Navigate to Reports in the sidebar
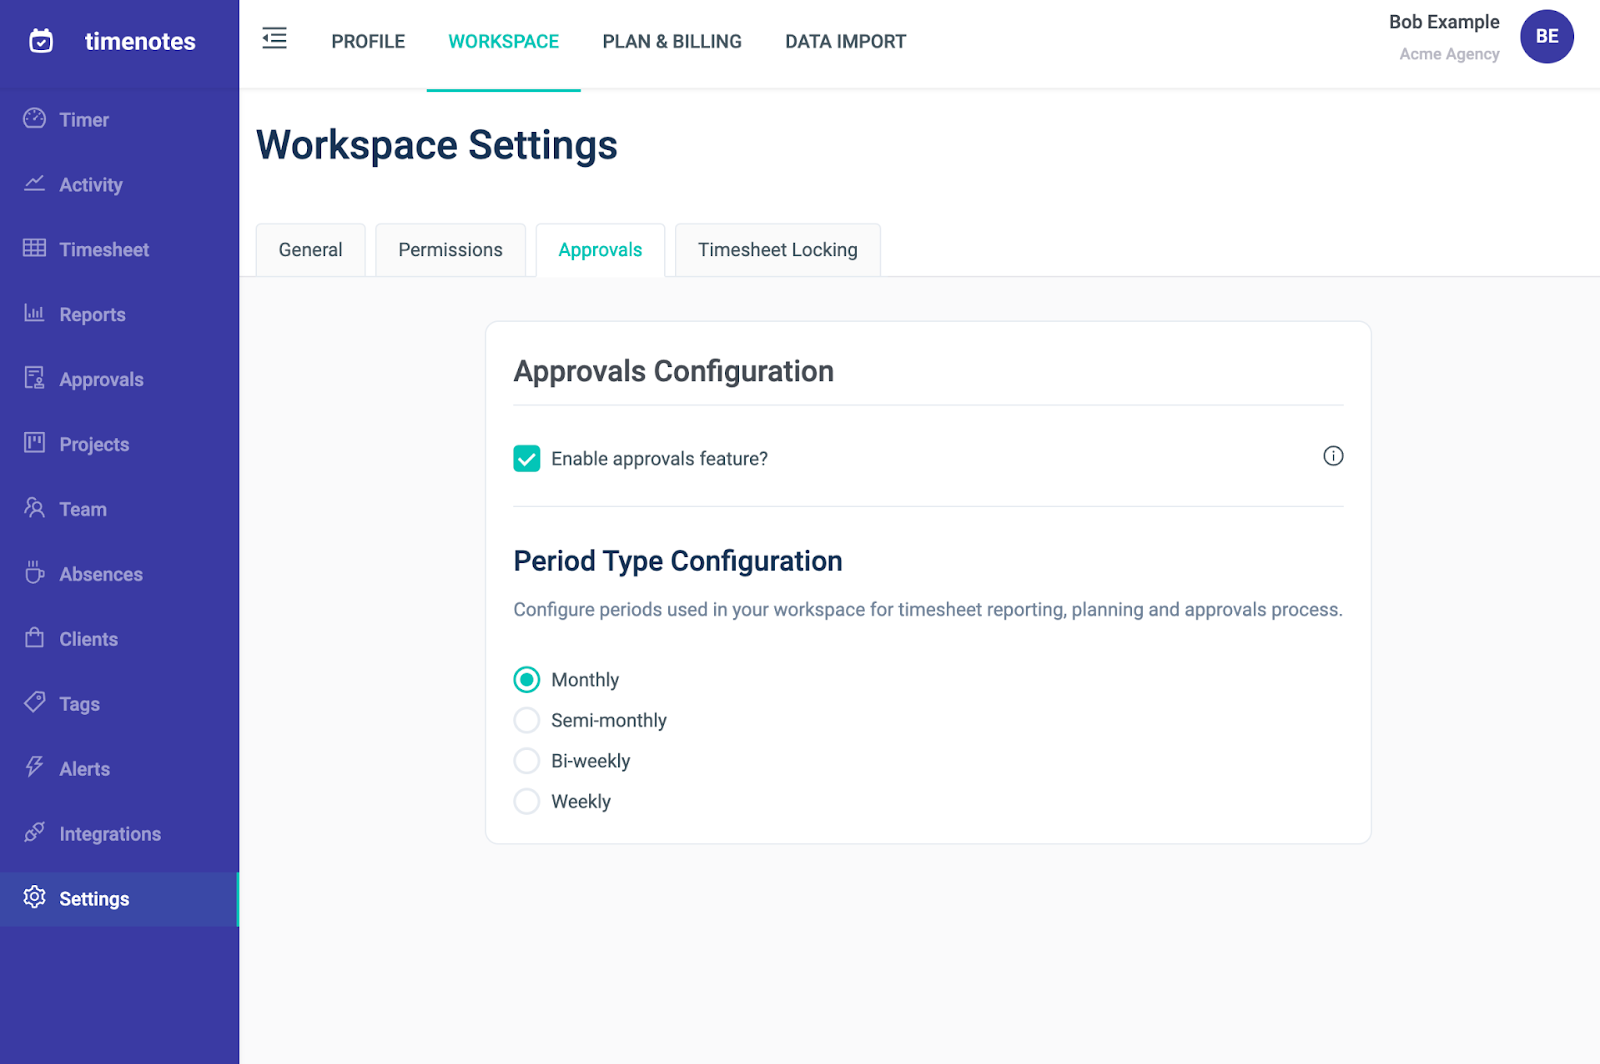The image size is (1600, 1064). (x=119, y=315)
